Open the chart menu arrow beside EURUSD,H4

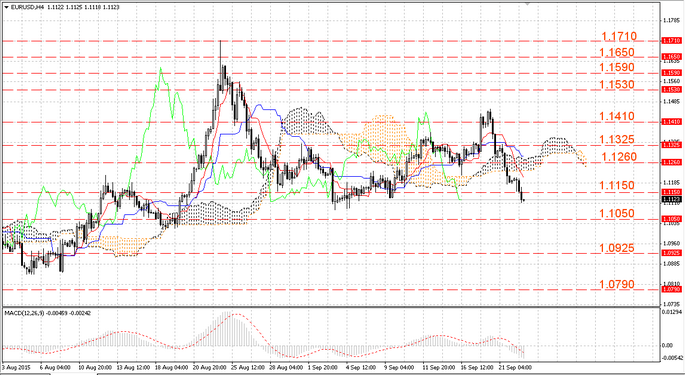coord(6,7)
